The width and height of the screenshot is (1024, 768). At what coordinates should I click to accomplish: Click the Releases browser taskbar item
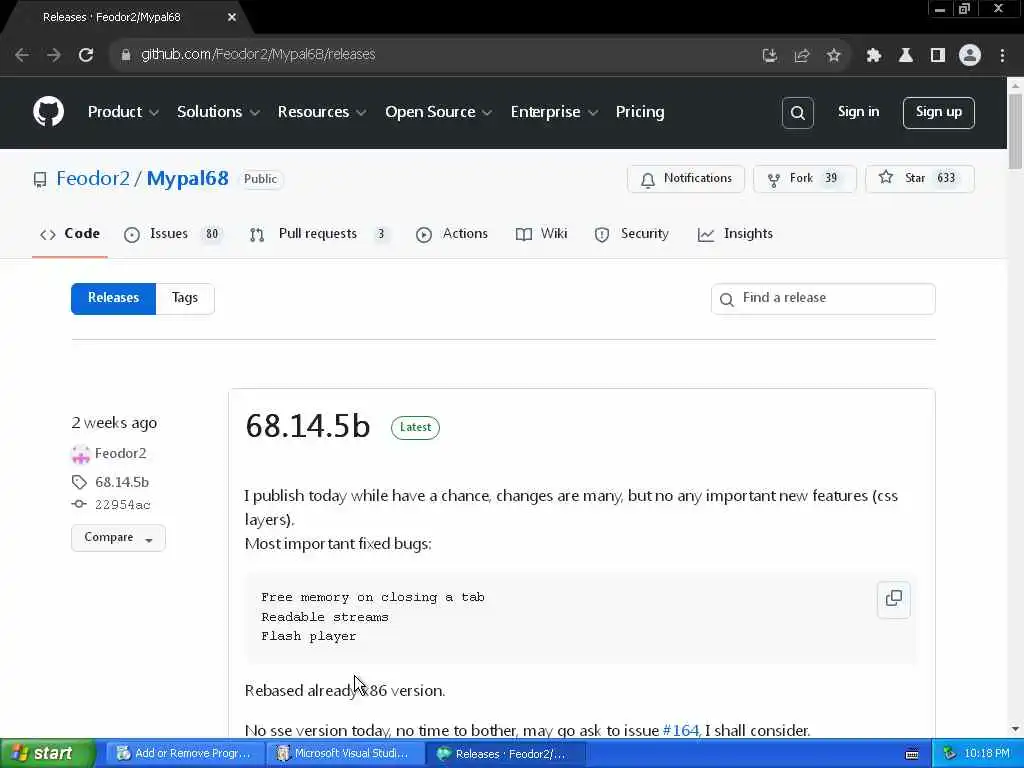(x=505, y=754)
